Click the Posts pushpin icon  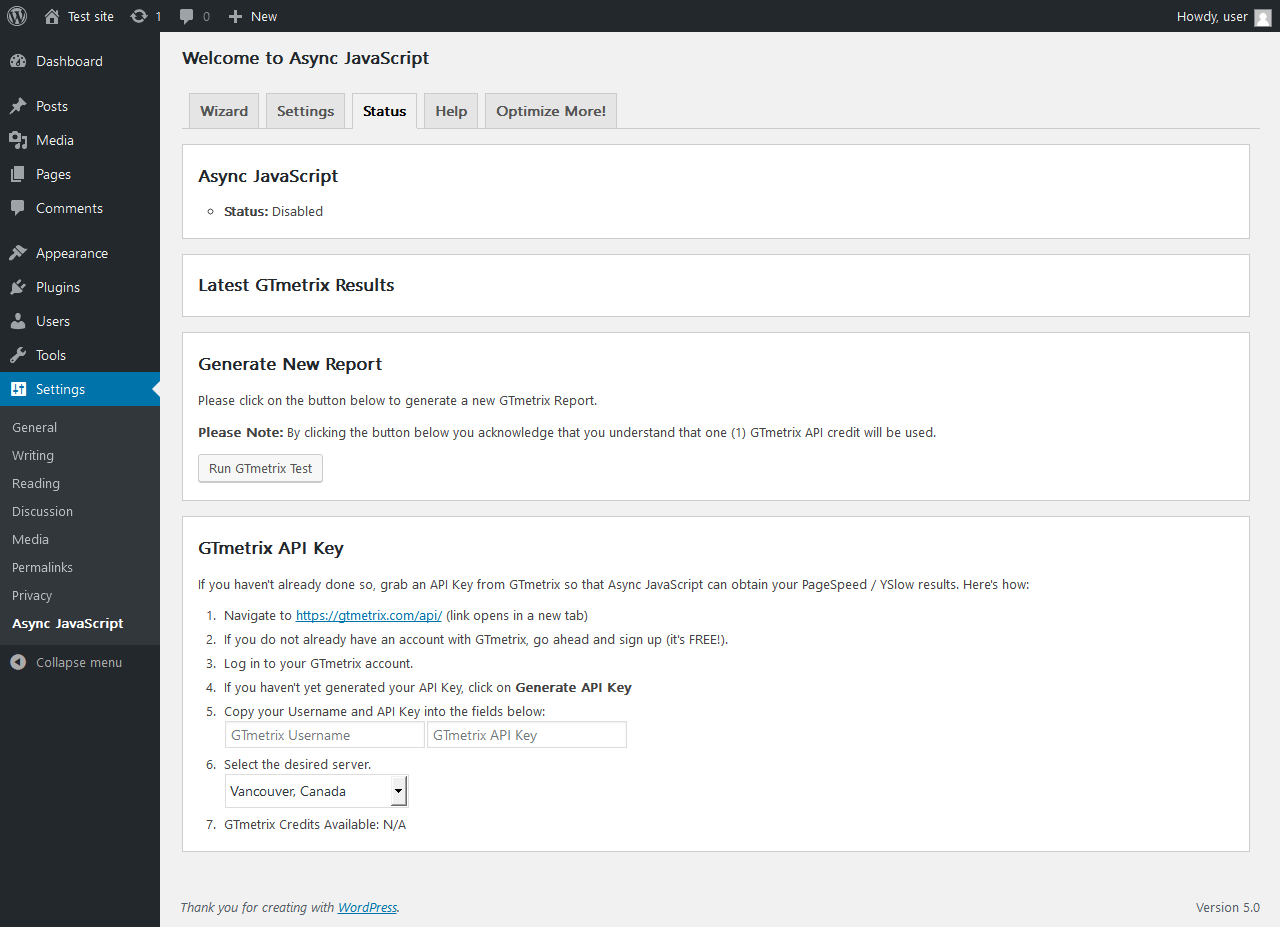coord(18,106)
